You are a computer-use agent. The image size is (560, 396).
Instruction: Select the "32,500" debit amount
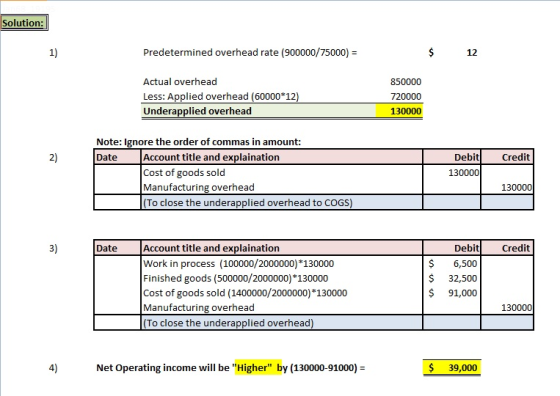[x=463, y=278]
